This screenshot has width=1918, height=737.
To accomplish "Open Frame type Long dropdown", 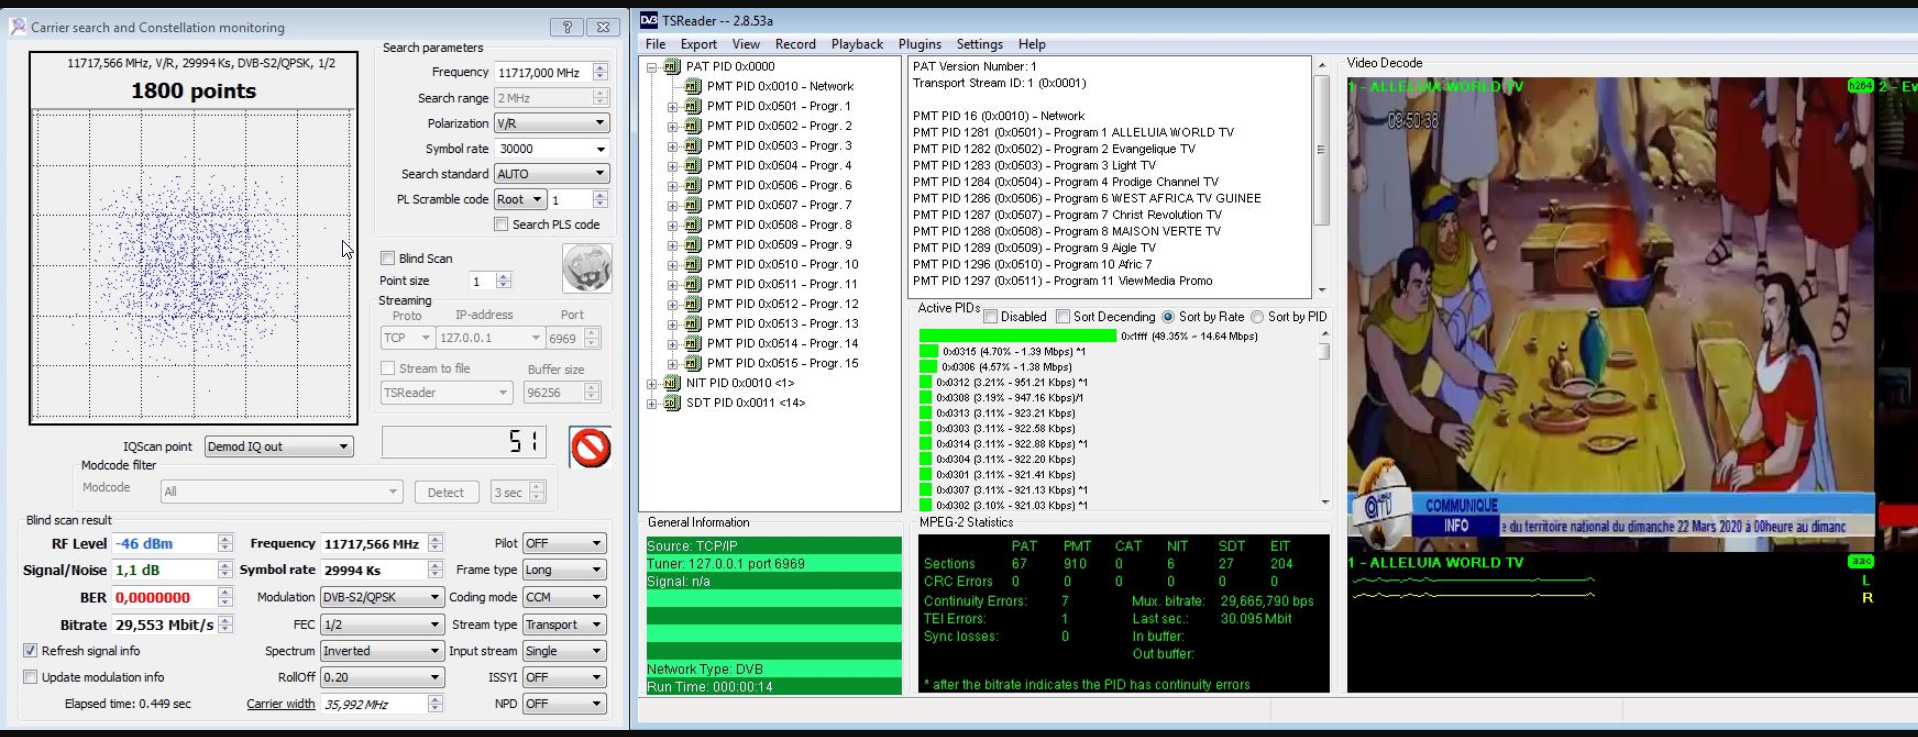I will point(565,570).
